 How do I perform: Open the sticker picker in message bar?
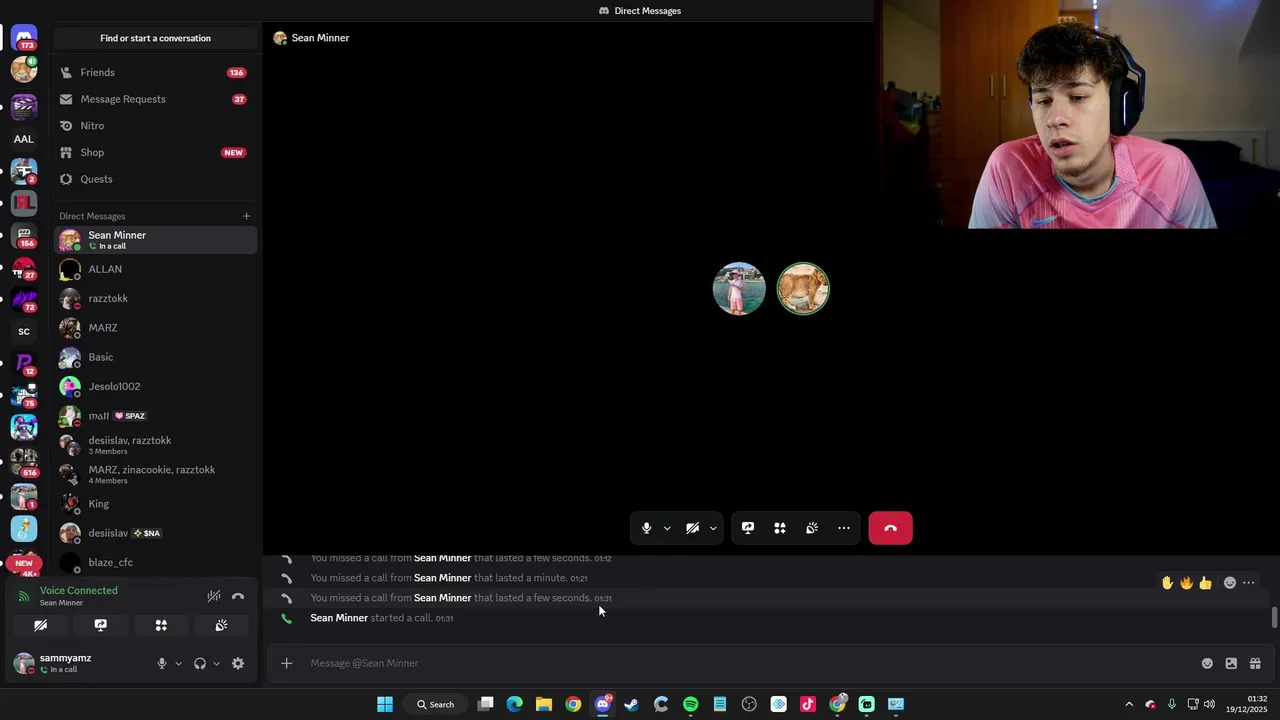[x=1231, y=663]
